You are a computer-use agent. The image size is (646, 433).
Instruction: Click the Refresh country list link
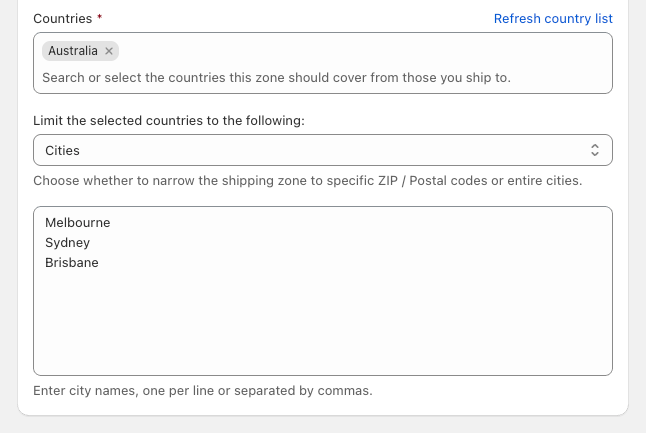click(x=553, y=18)
